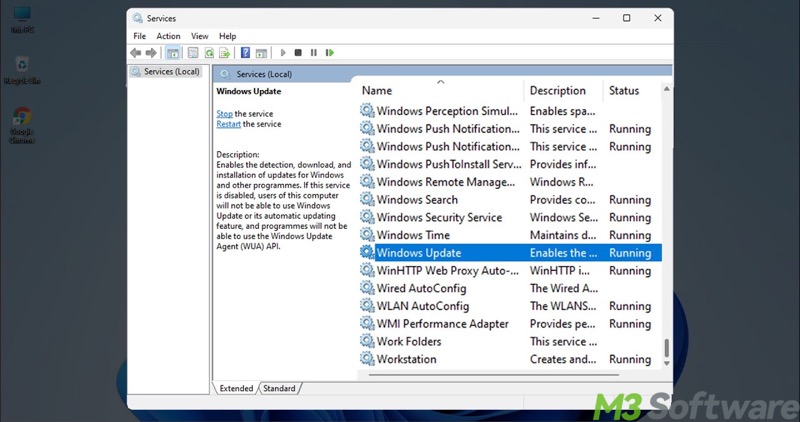The height and width of the screenshot is (422, 800).
Task: Switch to the Standard tab
Action: 279,388
